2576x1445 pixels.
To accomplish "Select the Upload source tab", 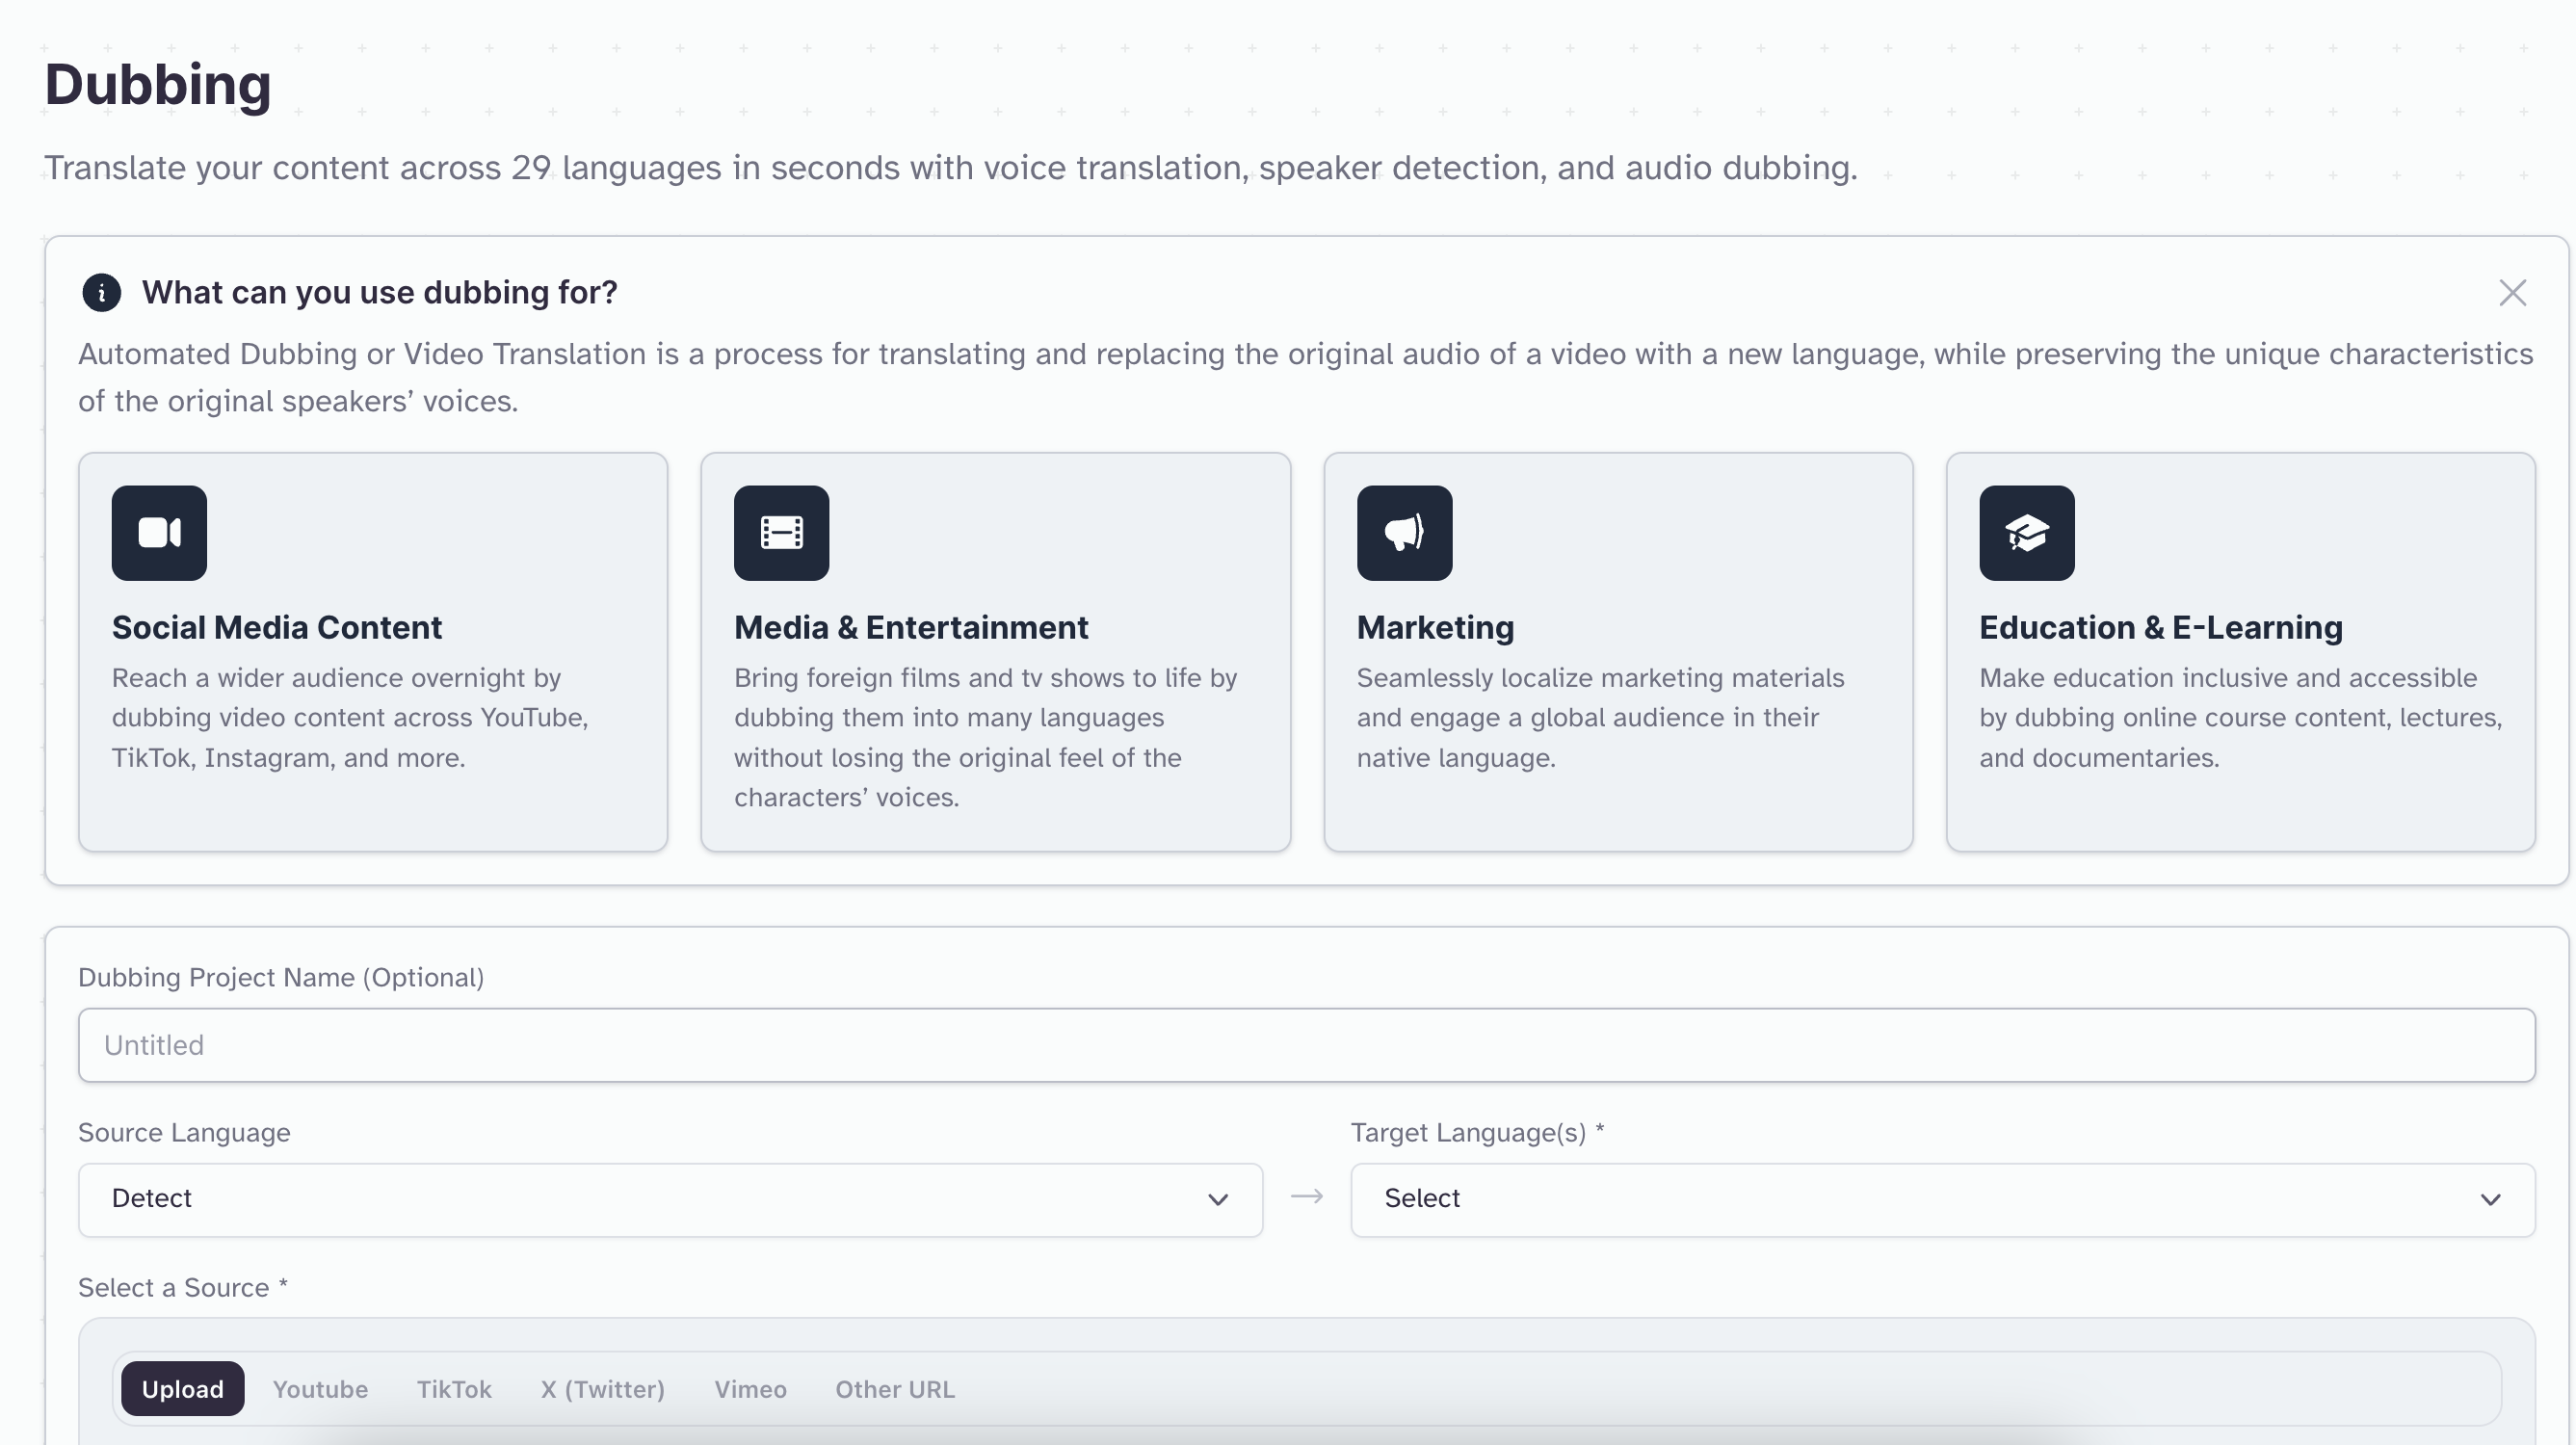I will point(182,1389).
